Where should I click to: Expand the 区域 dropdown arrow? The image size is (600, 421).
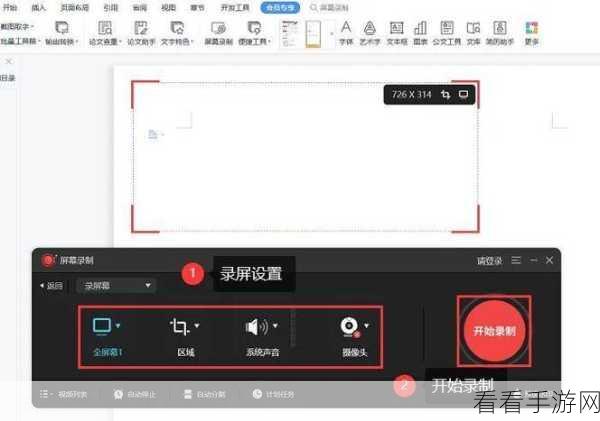(197, 326)
